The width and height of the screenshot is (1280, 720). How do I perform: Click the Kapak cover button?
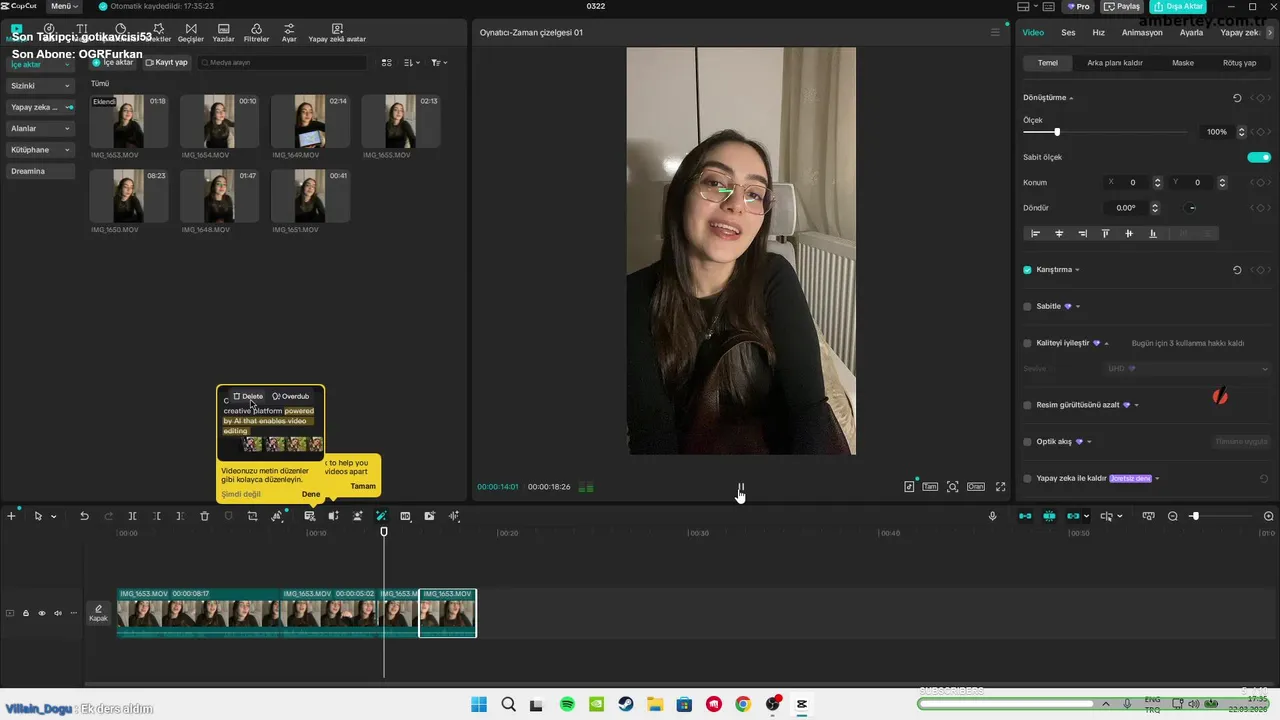pos(98,613)
